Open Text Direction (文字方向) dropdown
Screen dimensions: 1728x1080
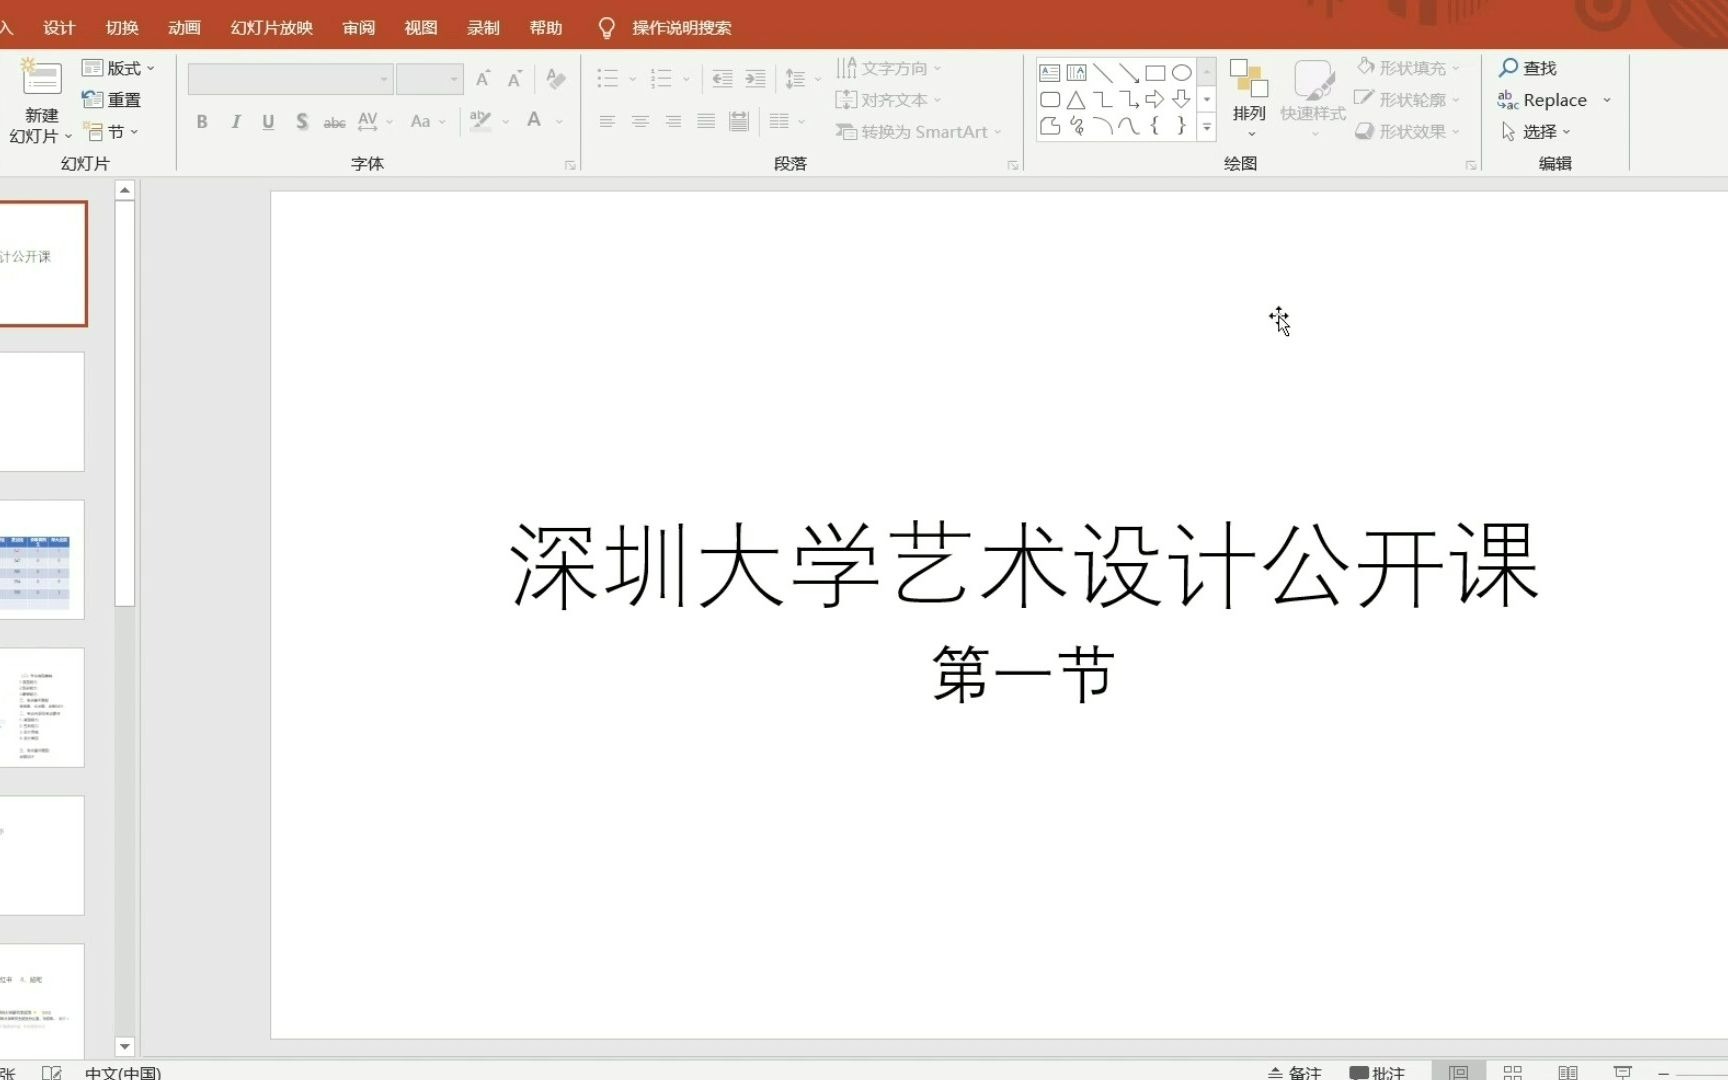tap(889, 68)
